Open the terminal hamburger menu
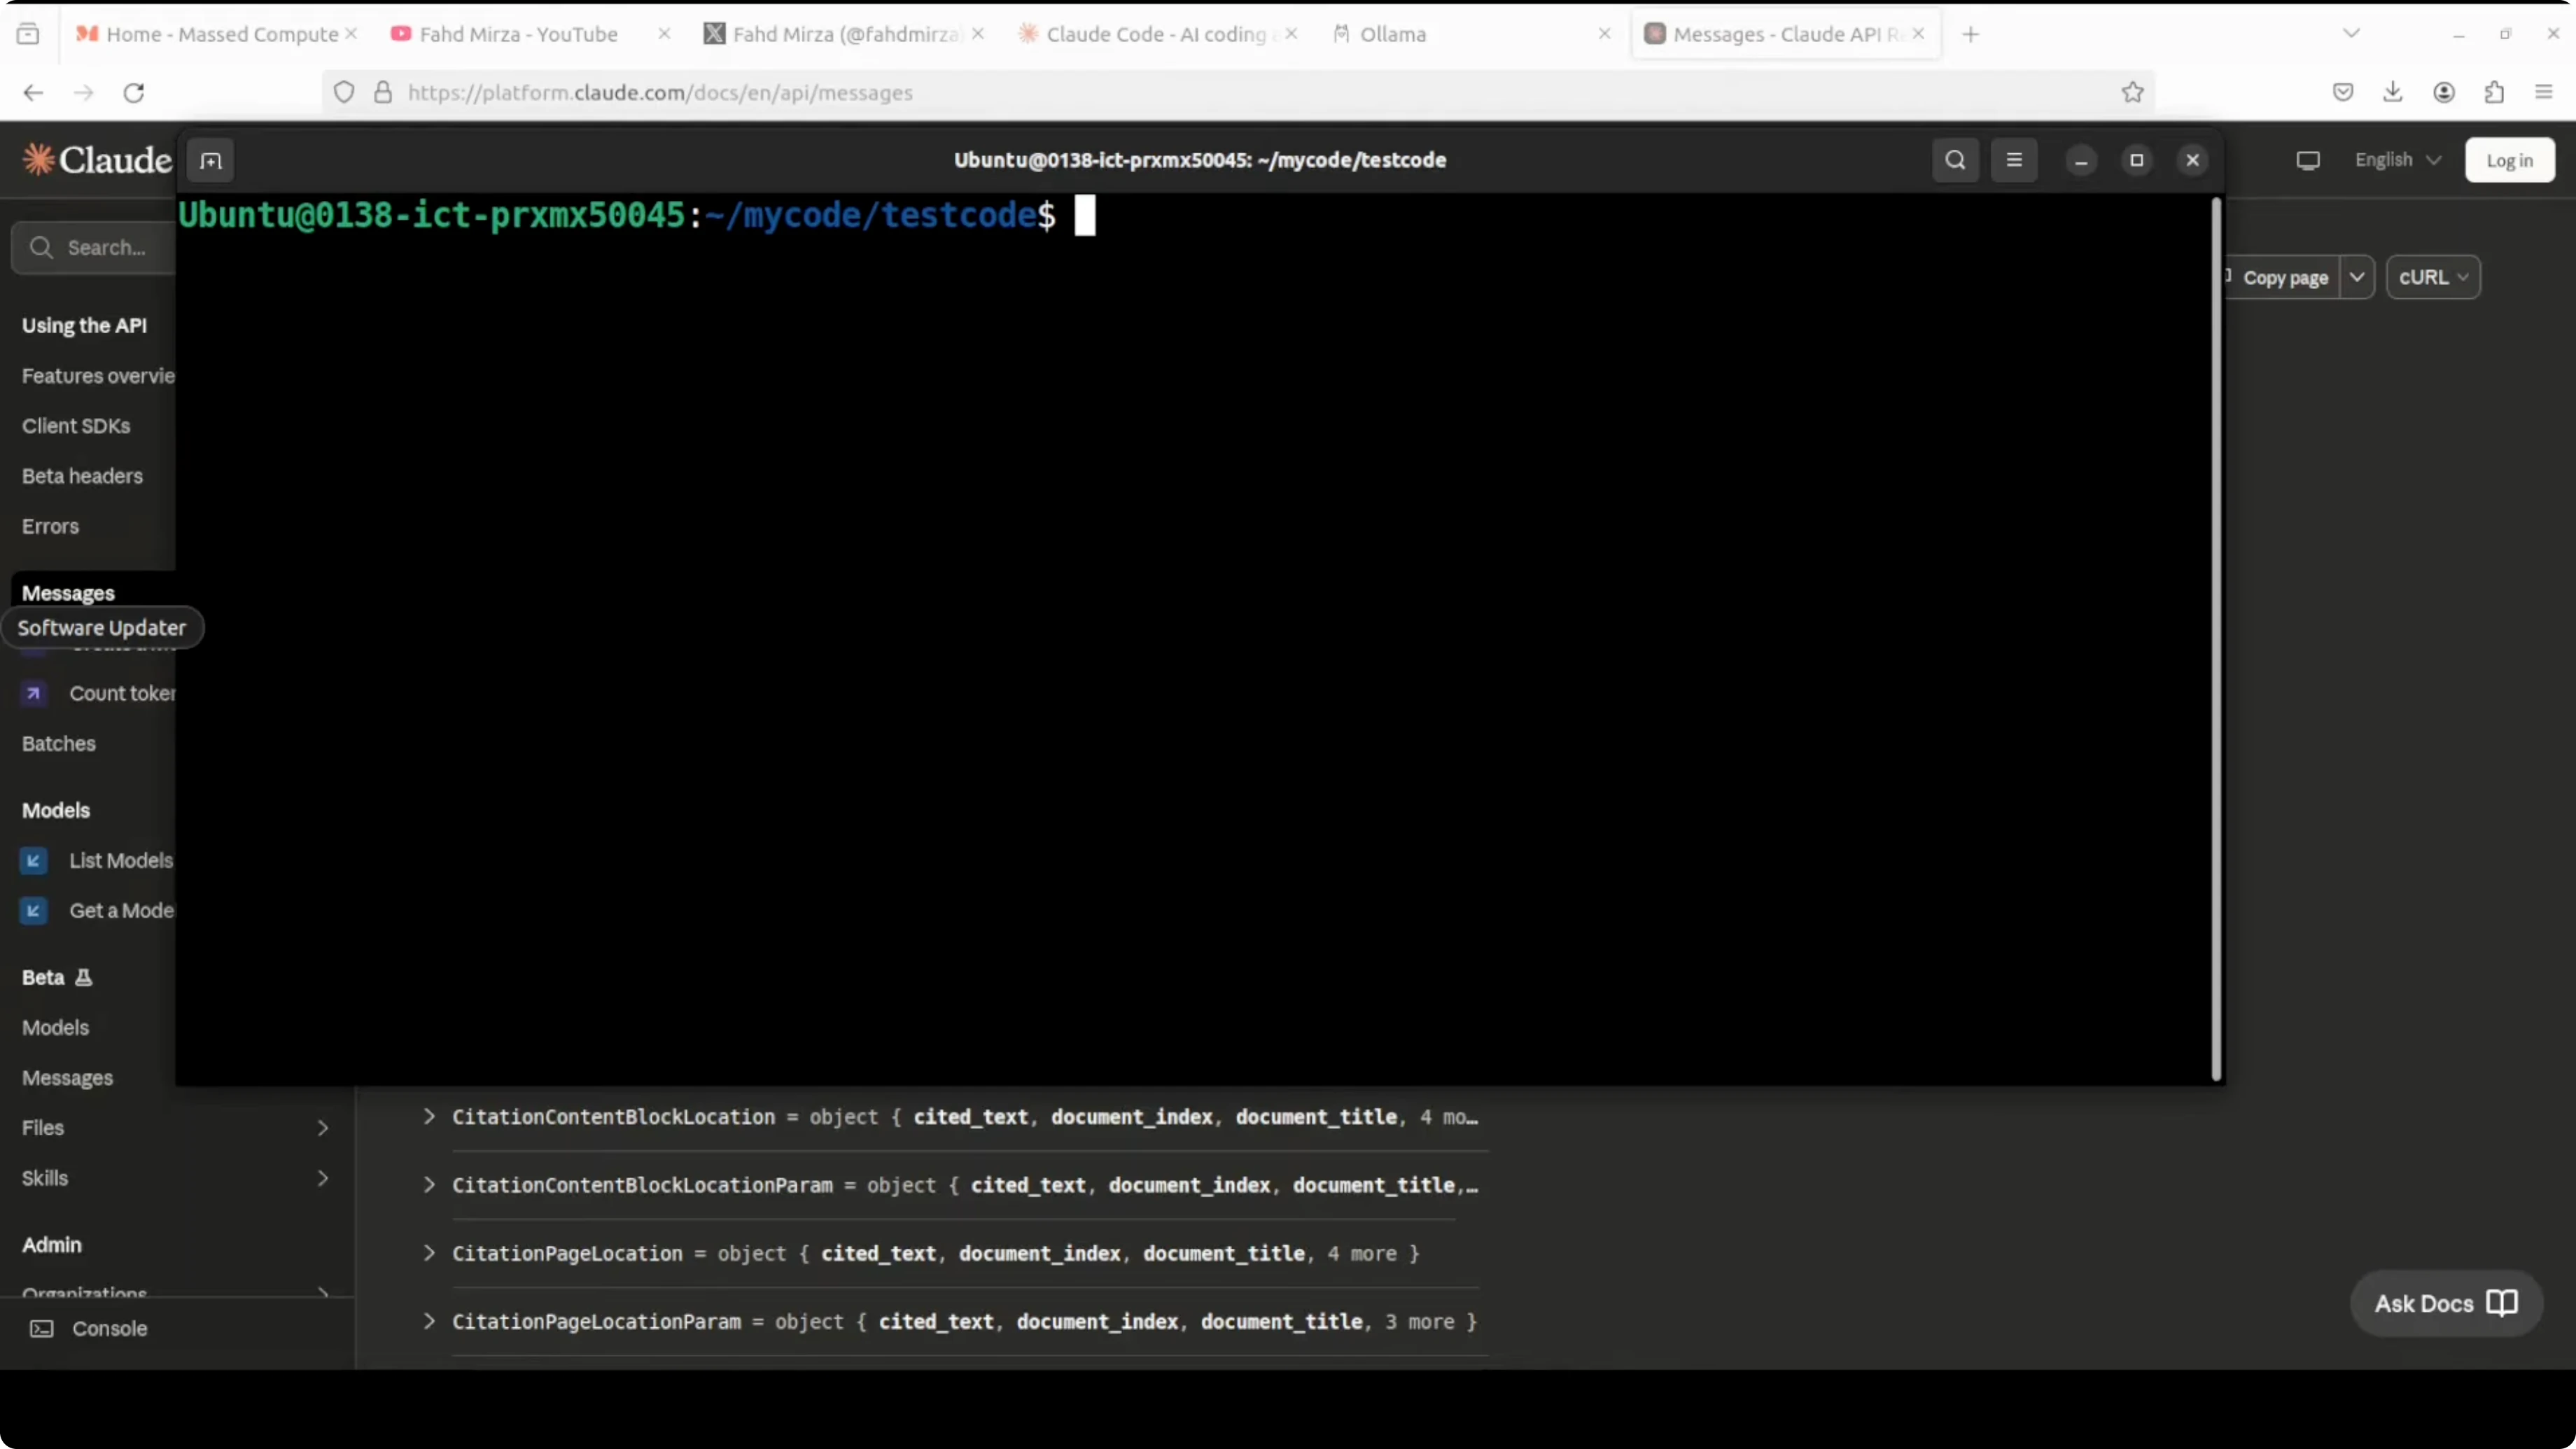This screenshot has height=1449, width=2576. click(x=2014, y=160)
